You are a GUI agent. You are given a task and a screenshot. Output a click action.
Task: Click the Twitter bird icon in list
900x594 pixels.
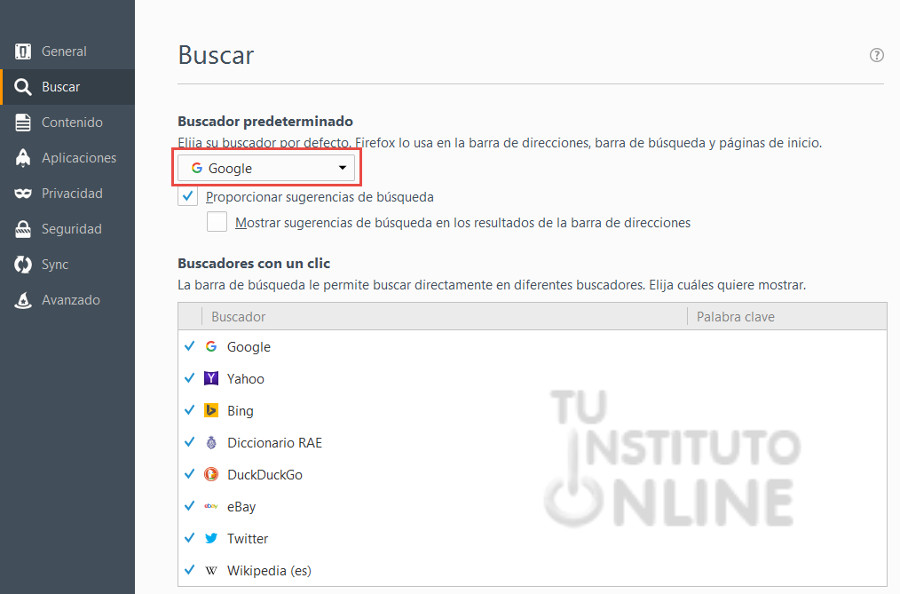(211, 538)
